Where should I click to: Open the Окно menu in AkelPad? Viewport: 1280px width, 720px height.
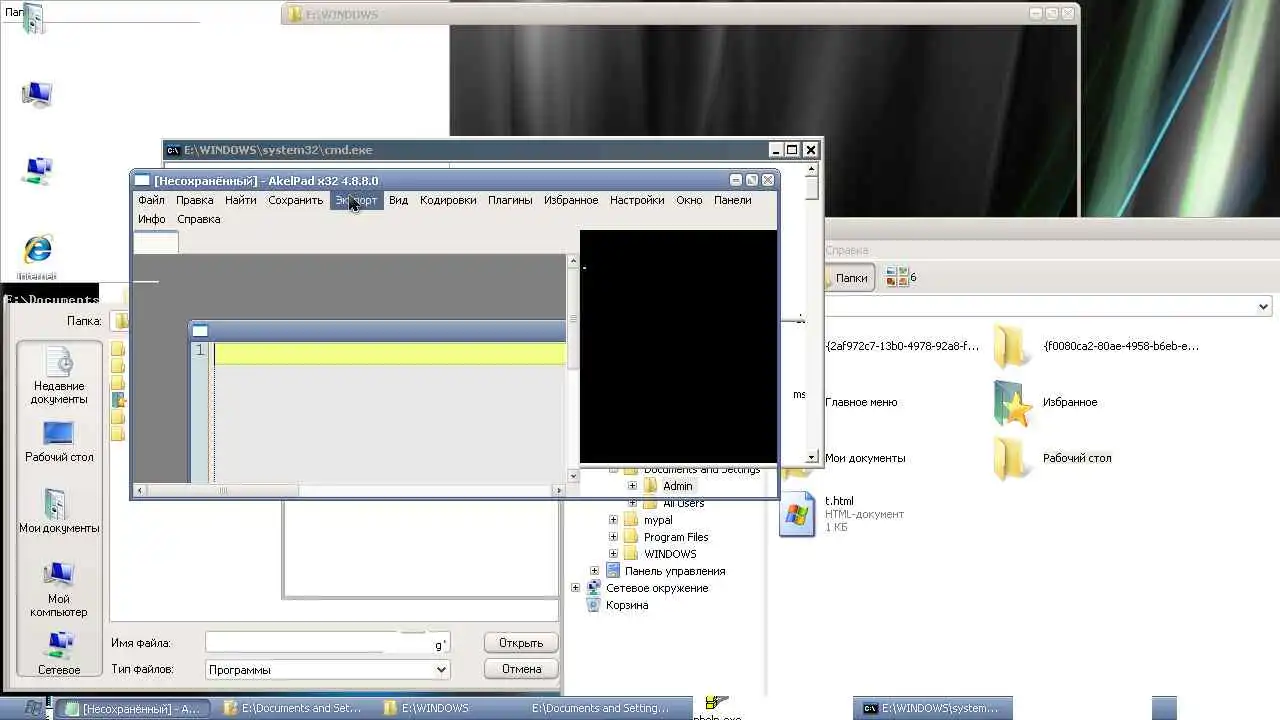click(x=689, y=200)
